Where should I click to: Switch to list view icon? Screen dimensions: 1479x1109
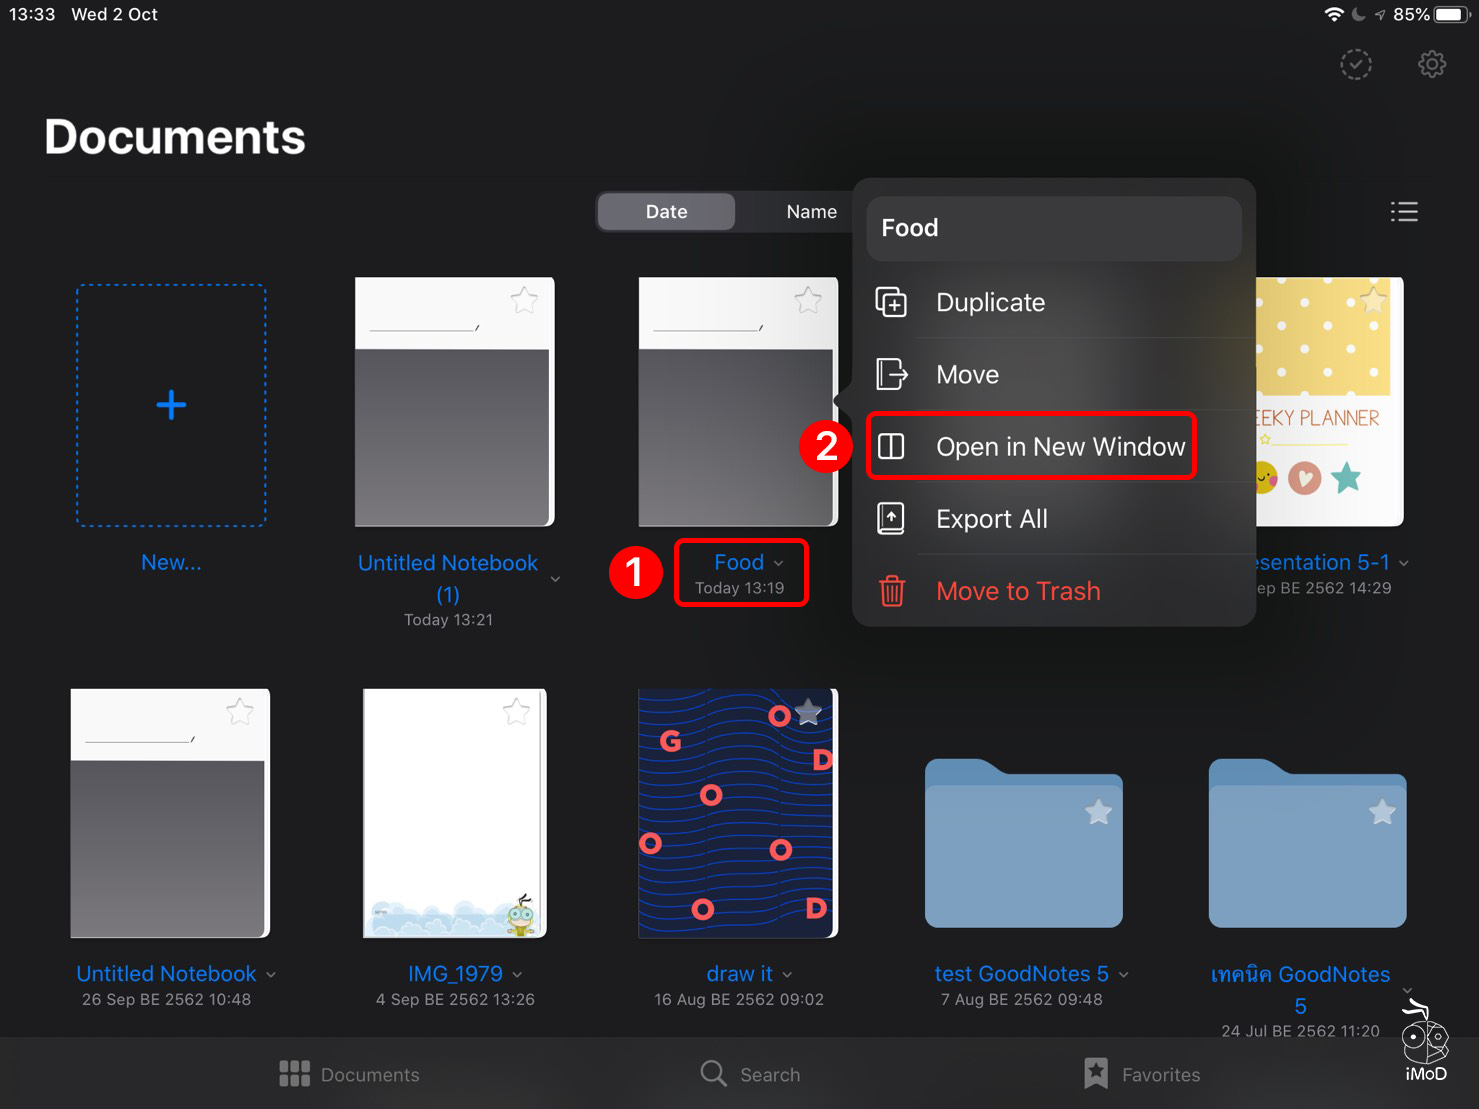coord(1403,212)
